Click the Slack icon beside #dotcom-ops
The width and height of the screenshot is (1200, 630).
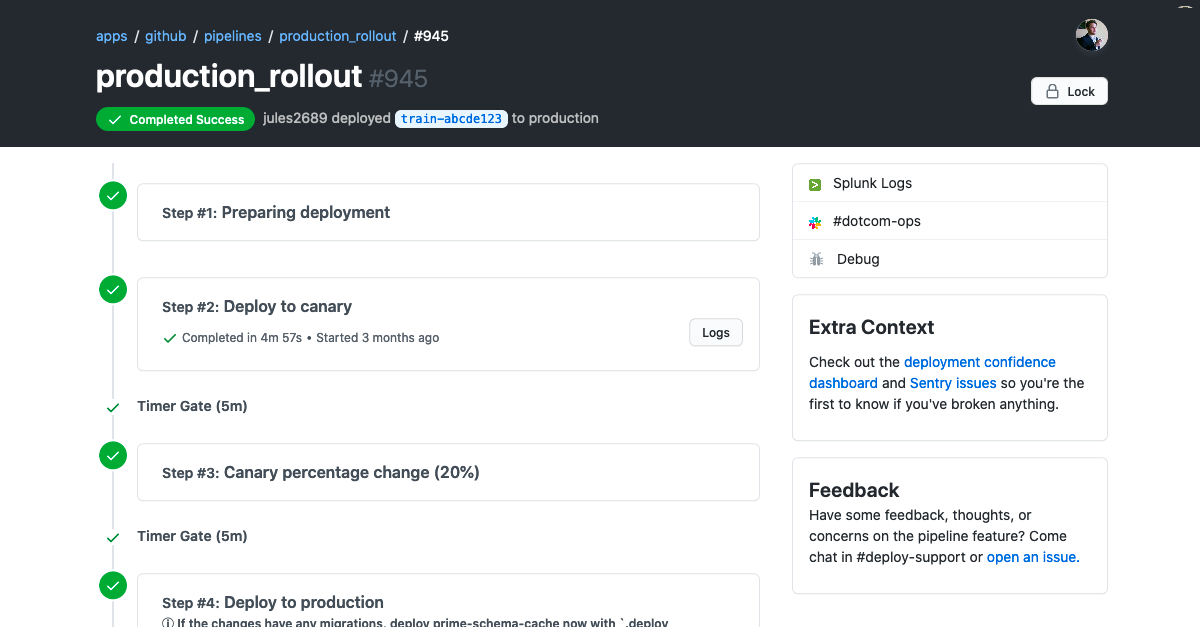[815, 222]
